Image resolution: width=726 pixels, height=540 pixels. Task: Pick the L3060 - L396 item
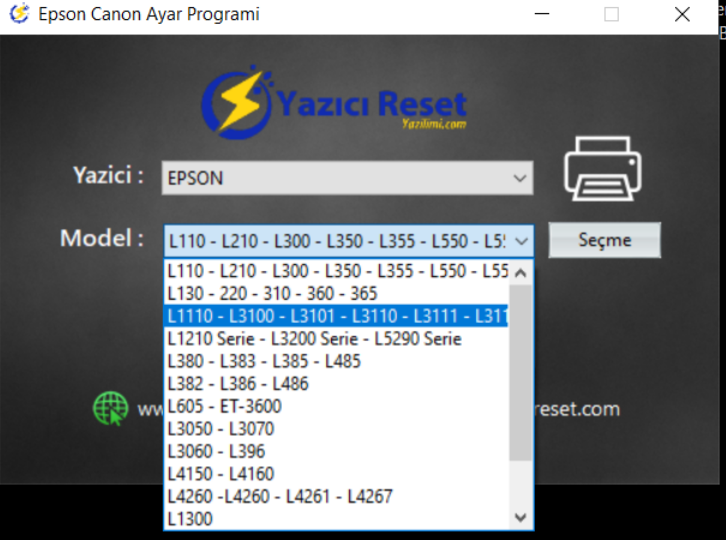tap(337, 451)
